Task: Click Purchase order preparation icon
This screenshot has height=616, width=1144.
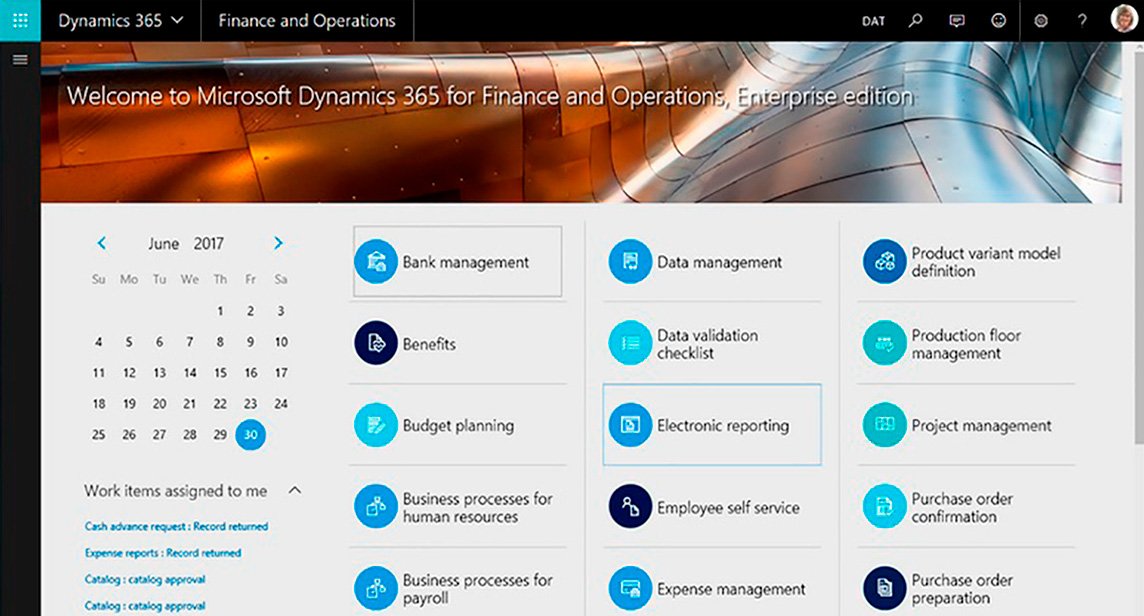Action: [x=884, y=588]
